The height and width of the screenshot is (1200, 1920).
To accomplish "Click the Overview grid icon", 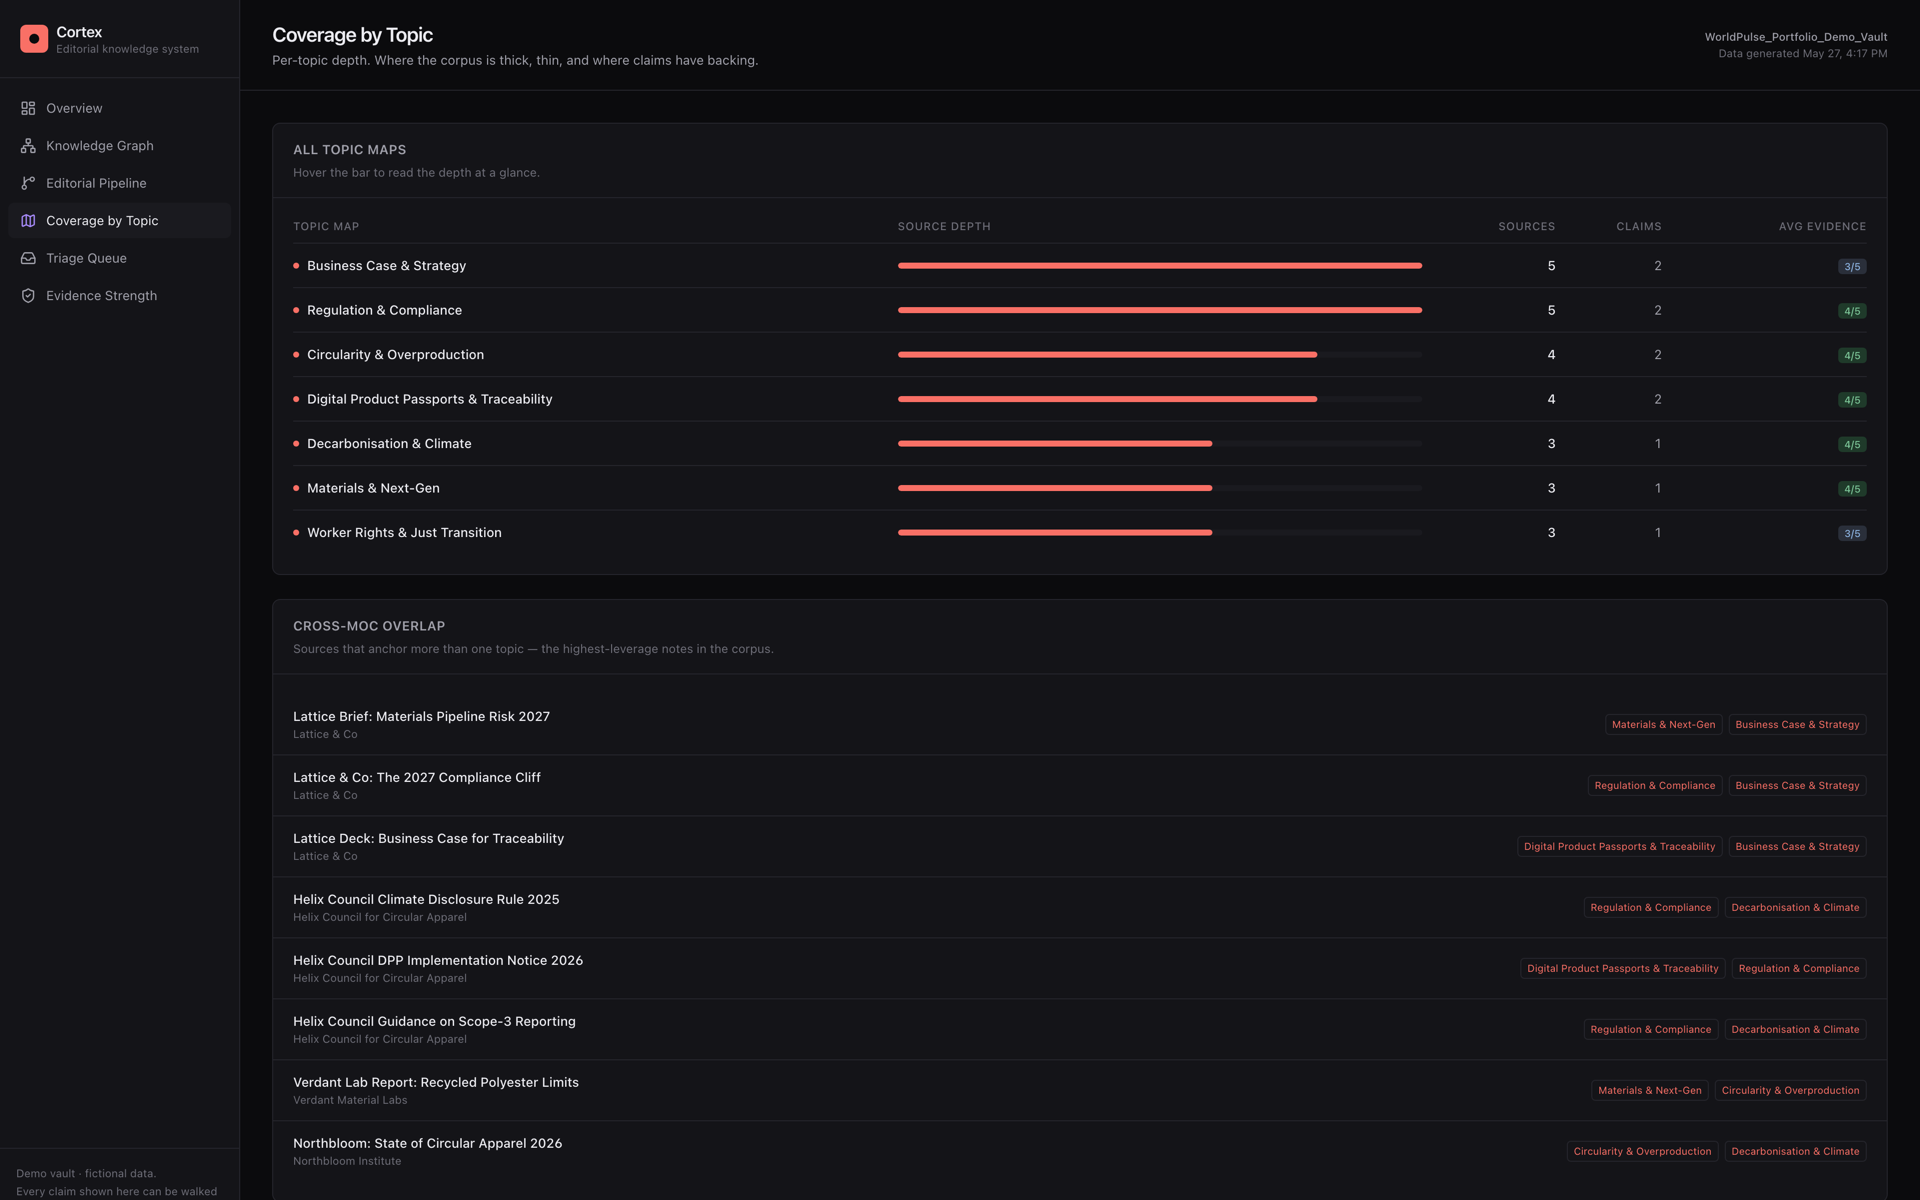I will point(28,108).
